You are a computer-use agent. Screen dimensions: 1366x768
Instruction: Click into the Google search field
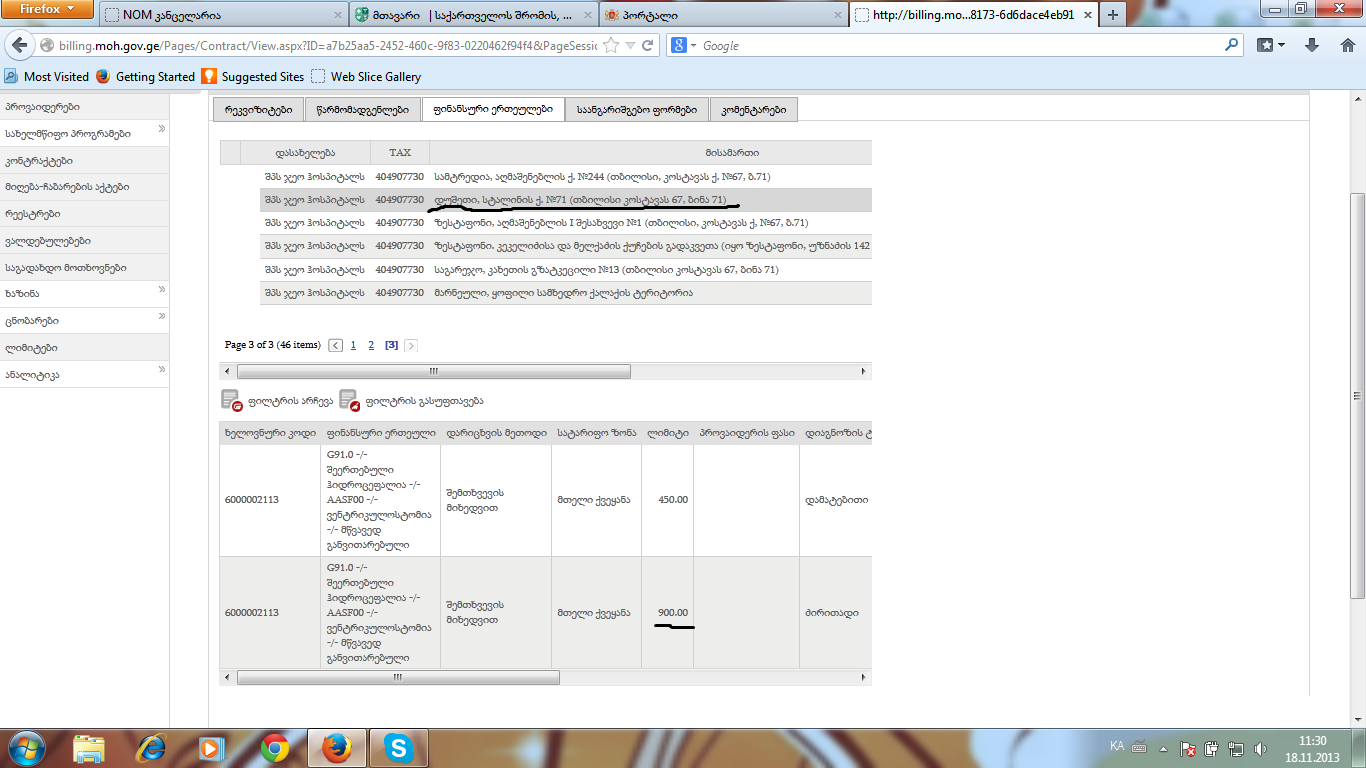960,46
